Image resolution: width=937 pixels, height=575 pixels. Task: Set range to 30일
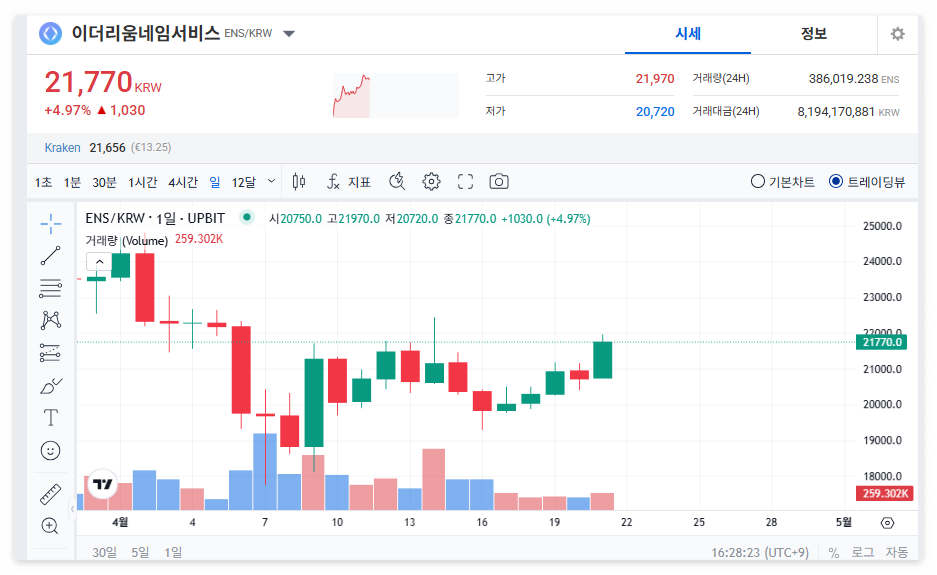coord(105,552)
